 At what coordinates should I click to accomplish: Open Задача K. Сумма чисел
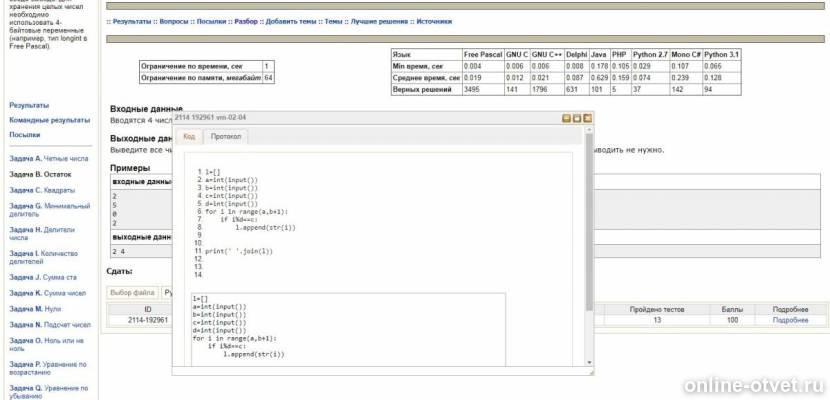click(x=49, y=293)
